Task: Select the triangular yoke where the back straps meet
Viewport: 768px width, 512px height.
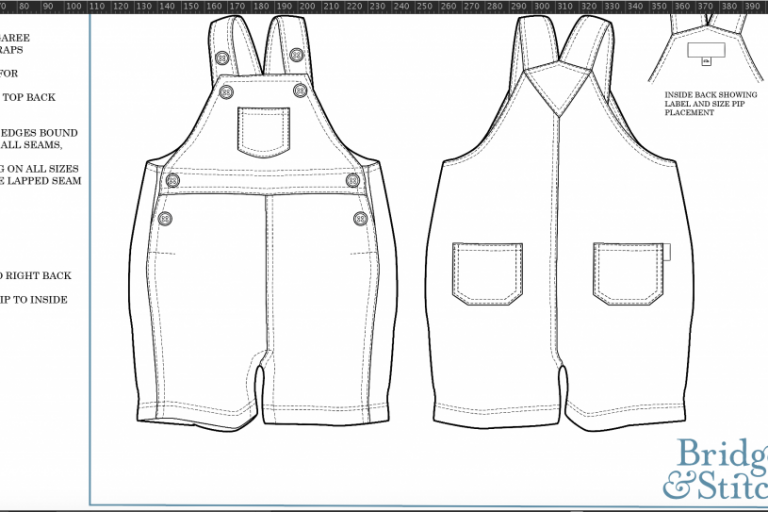Action: 558,88
